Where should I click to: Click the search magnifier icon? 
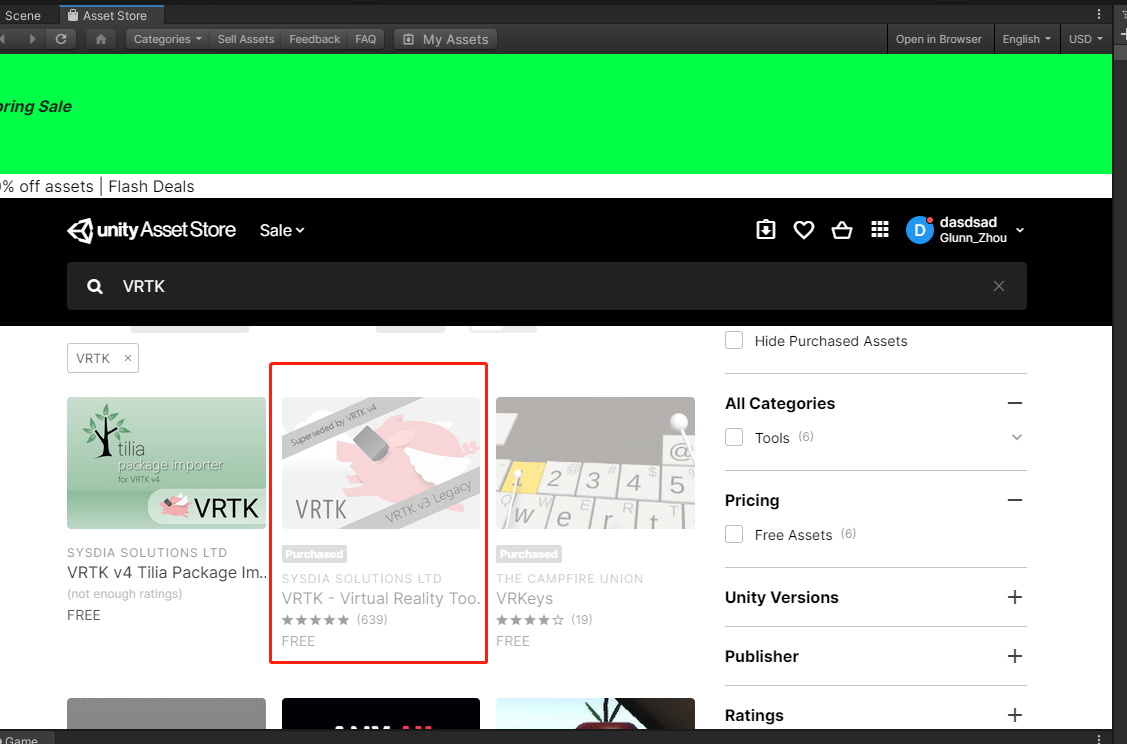(x=95, y=286)
